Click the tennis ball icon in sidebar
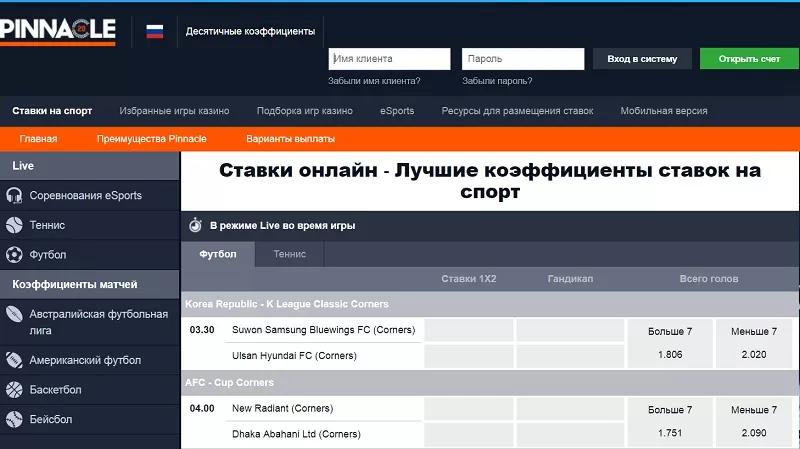This screenshot has width=800, height=449. tap(14, 225)
